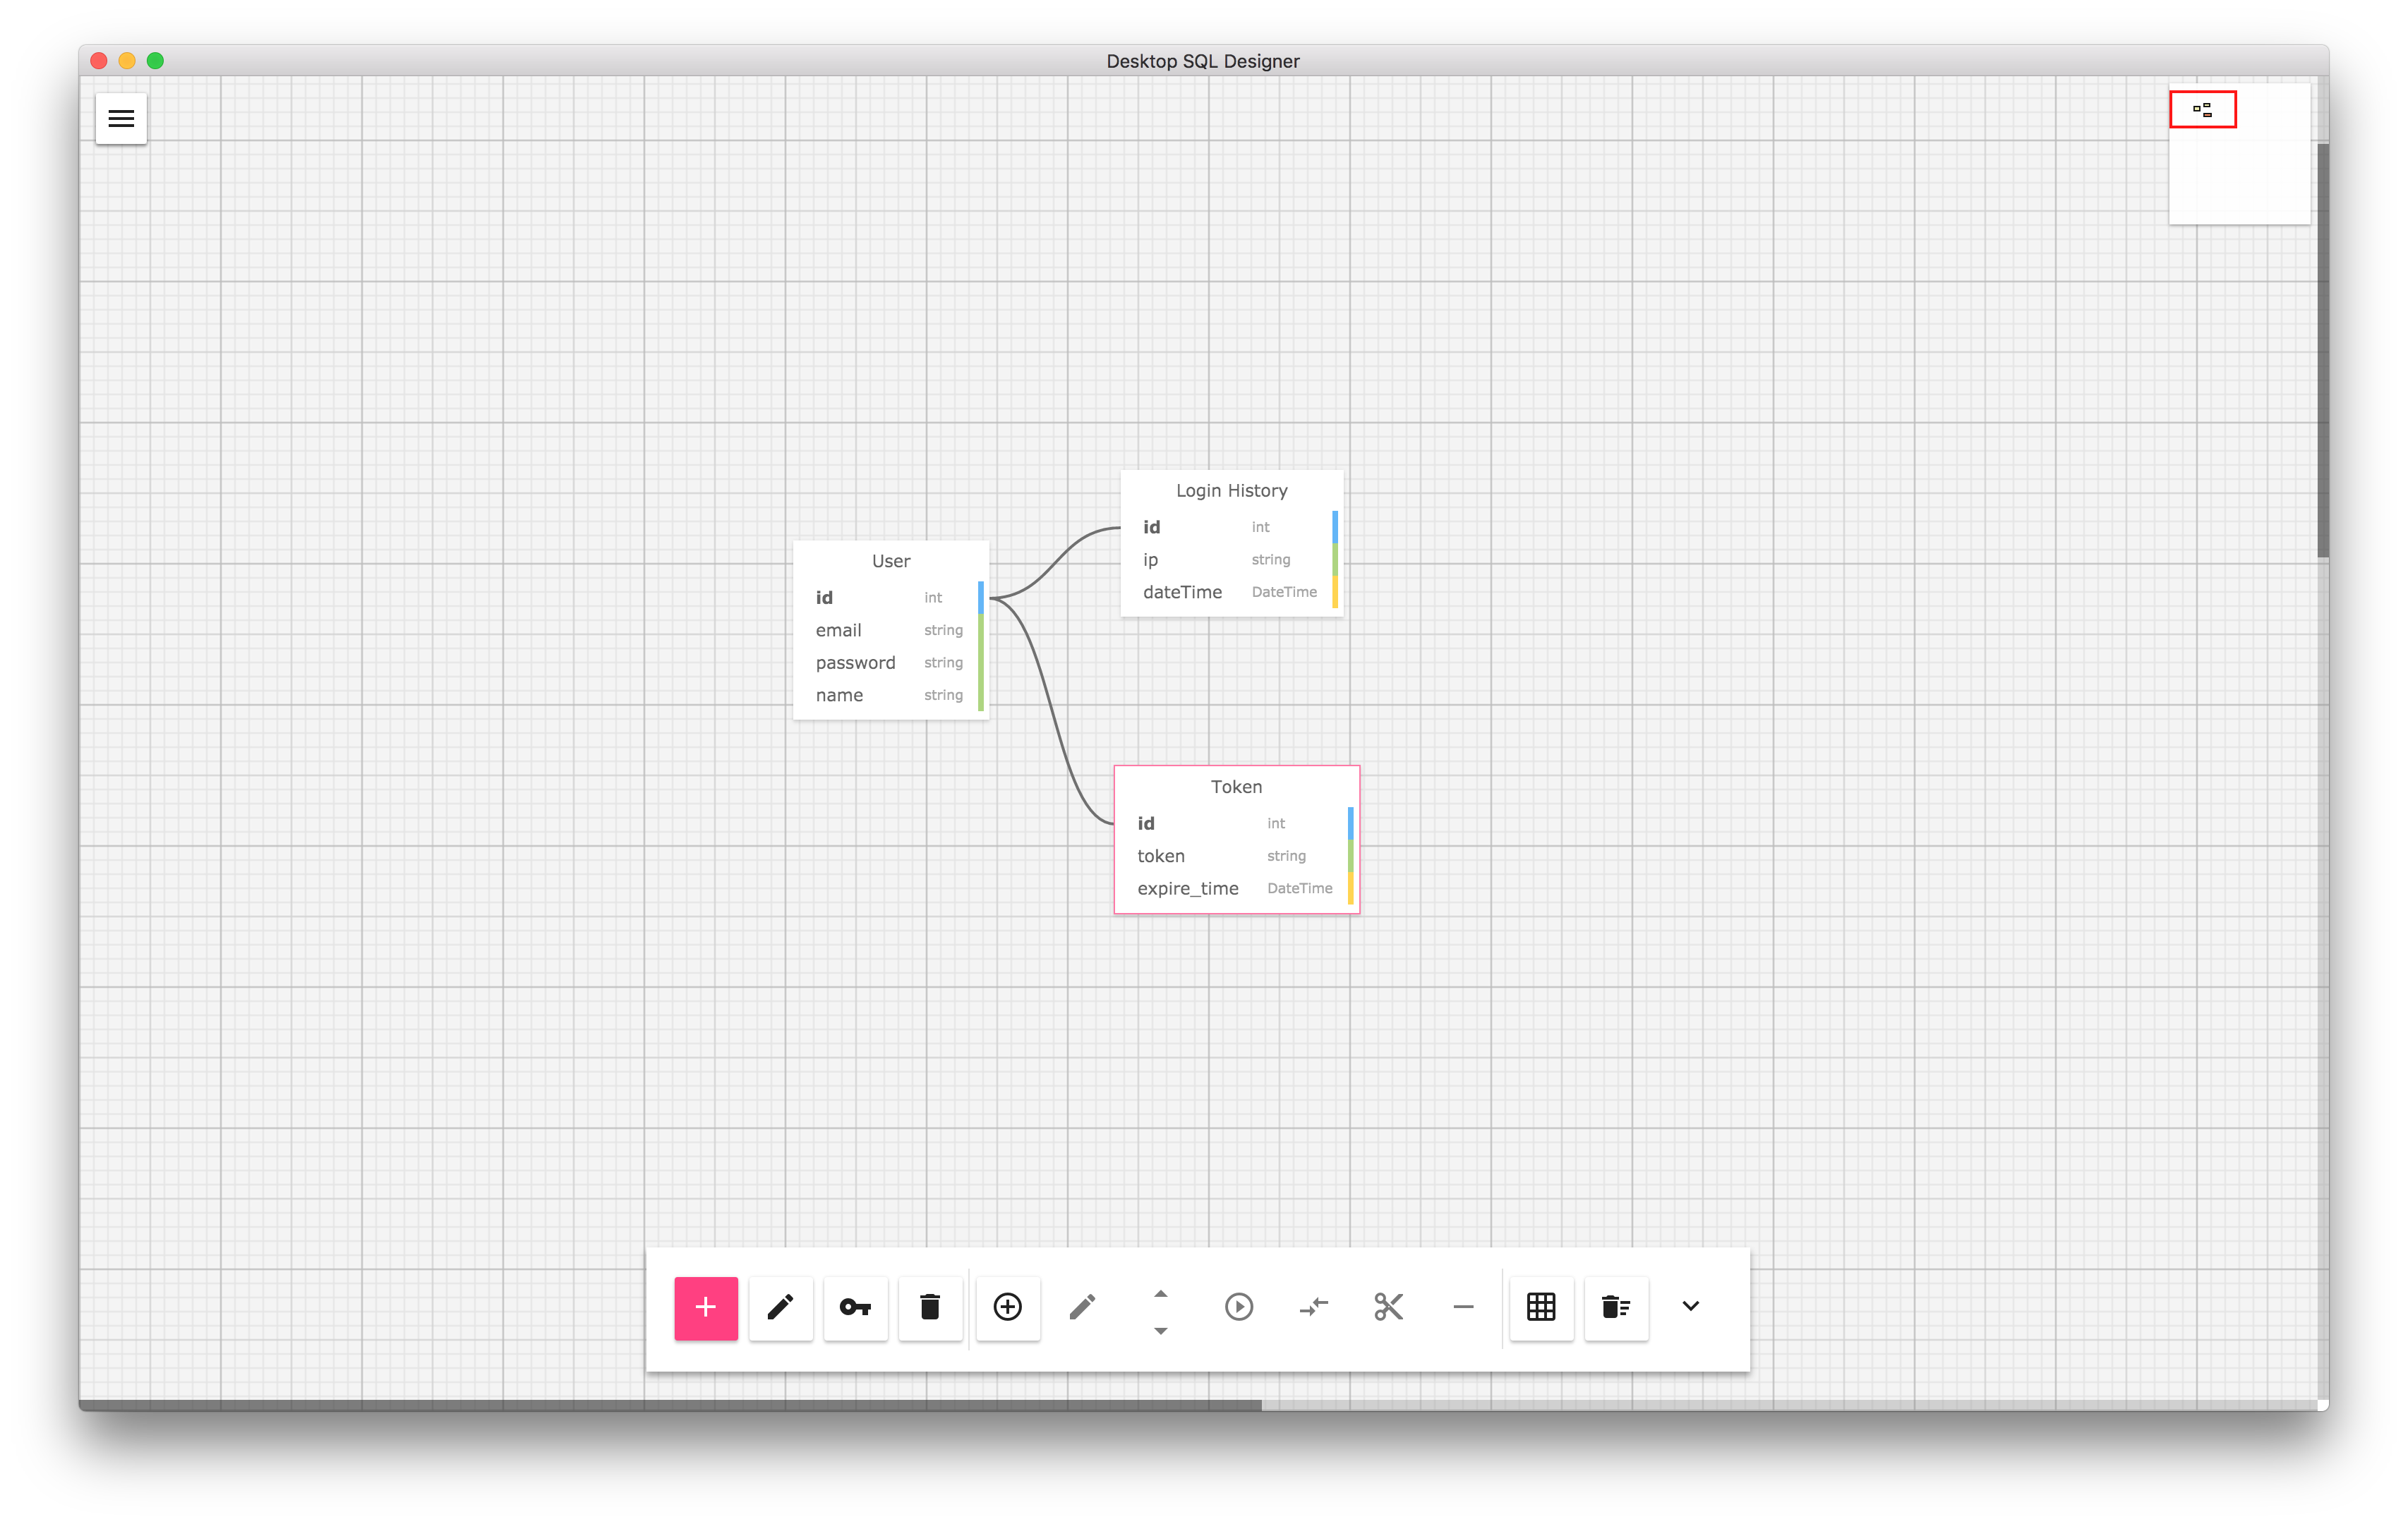Screen dimensions: 2408x1524
Task: Select the User table title
Action: tap(890, 561)
